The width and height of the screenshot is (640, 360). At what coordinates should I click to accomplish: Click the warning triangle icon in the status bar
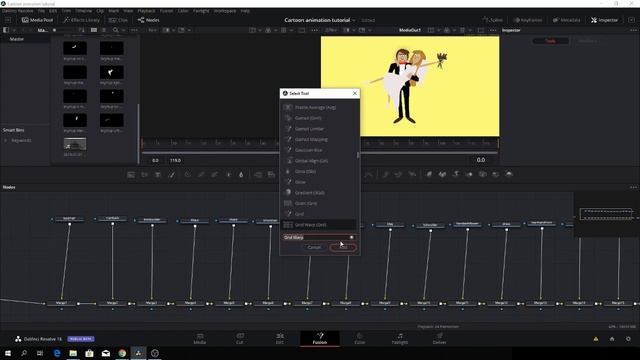click(596, 339)
